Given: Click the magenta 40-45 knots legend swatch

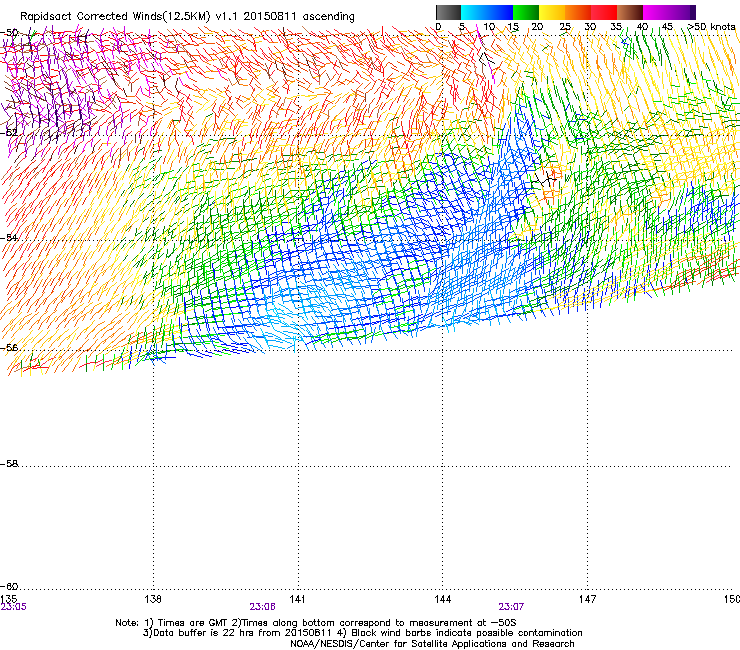Looking at the screenshot, I should pyautogui.click(x=656, y=12).
